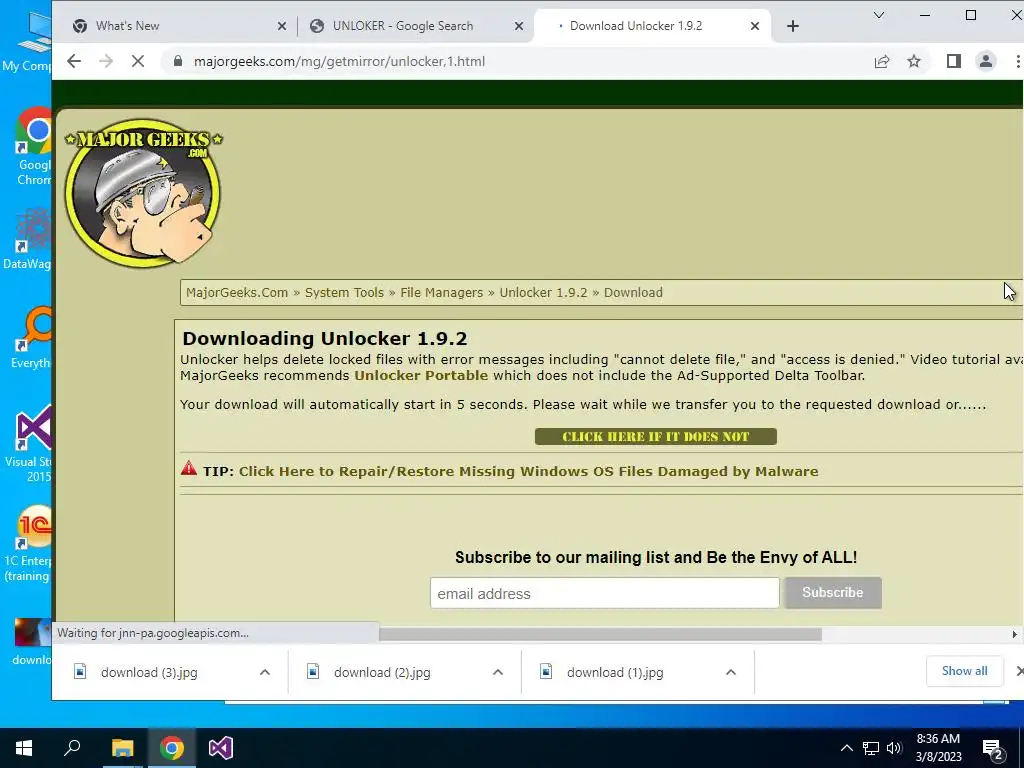Image resolution: width=1024 pixels, height=768 pixels.
Task: Open tab search dropdown chevron
Action: pos(879,15)
